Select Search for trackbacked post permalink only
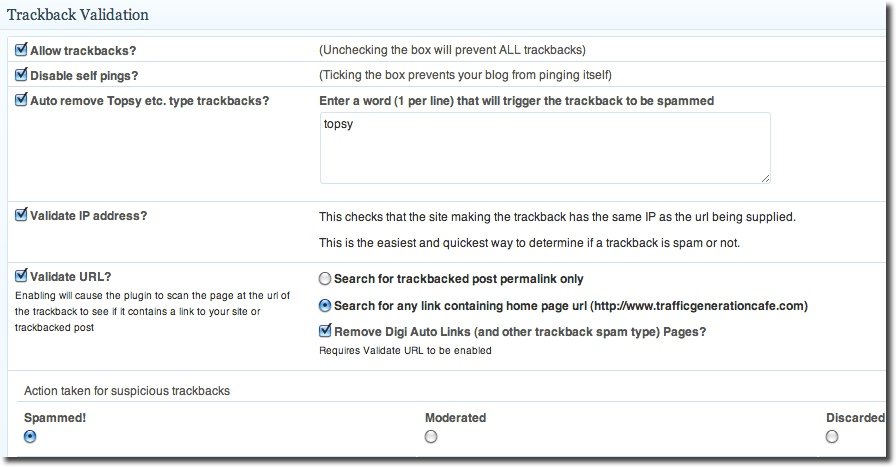 324,279
